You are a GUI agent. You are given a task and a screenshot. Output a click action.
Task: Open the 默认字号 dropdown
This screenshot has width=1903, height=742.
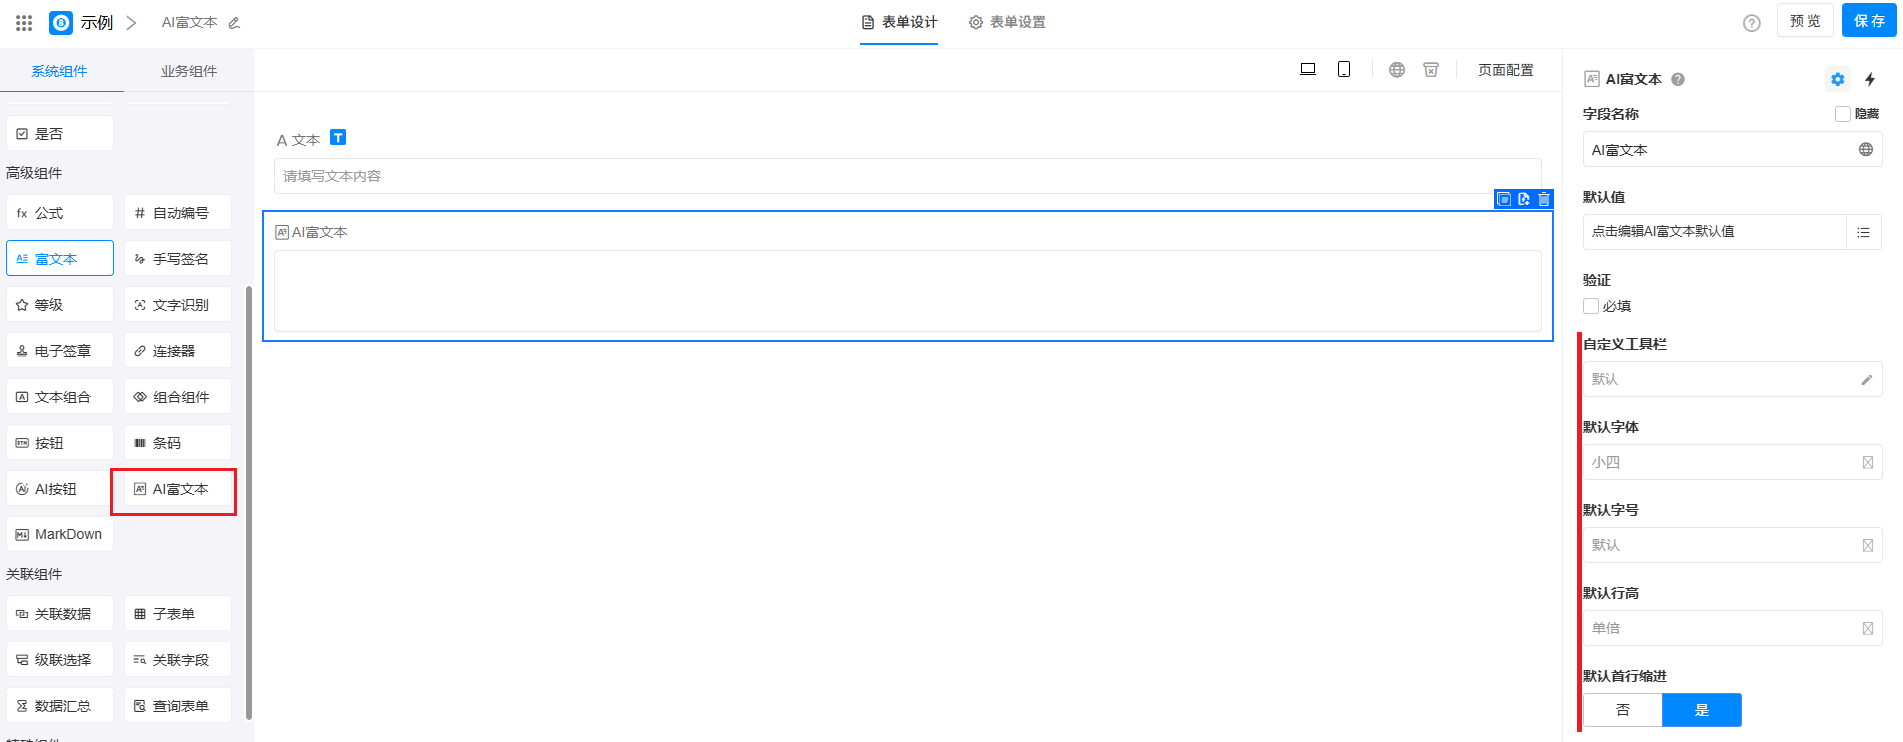(x=1731, y=545)
